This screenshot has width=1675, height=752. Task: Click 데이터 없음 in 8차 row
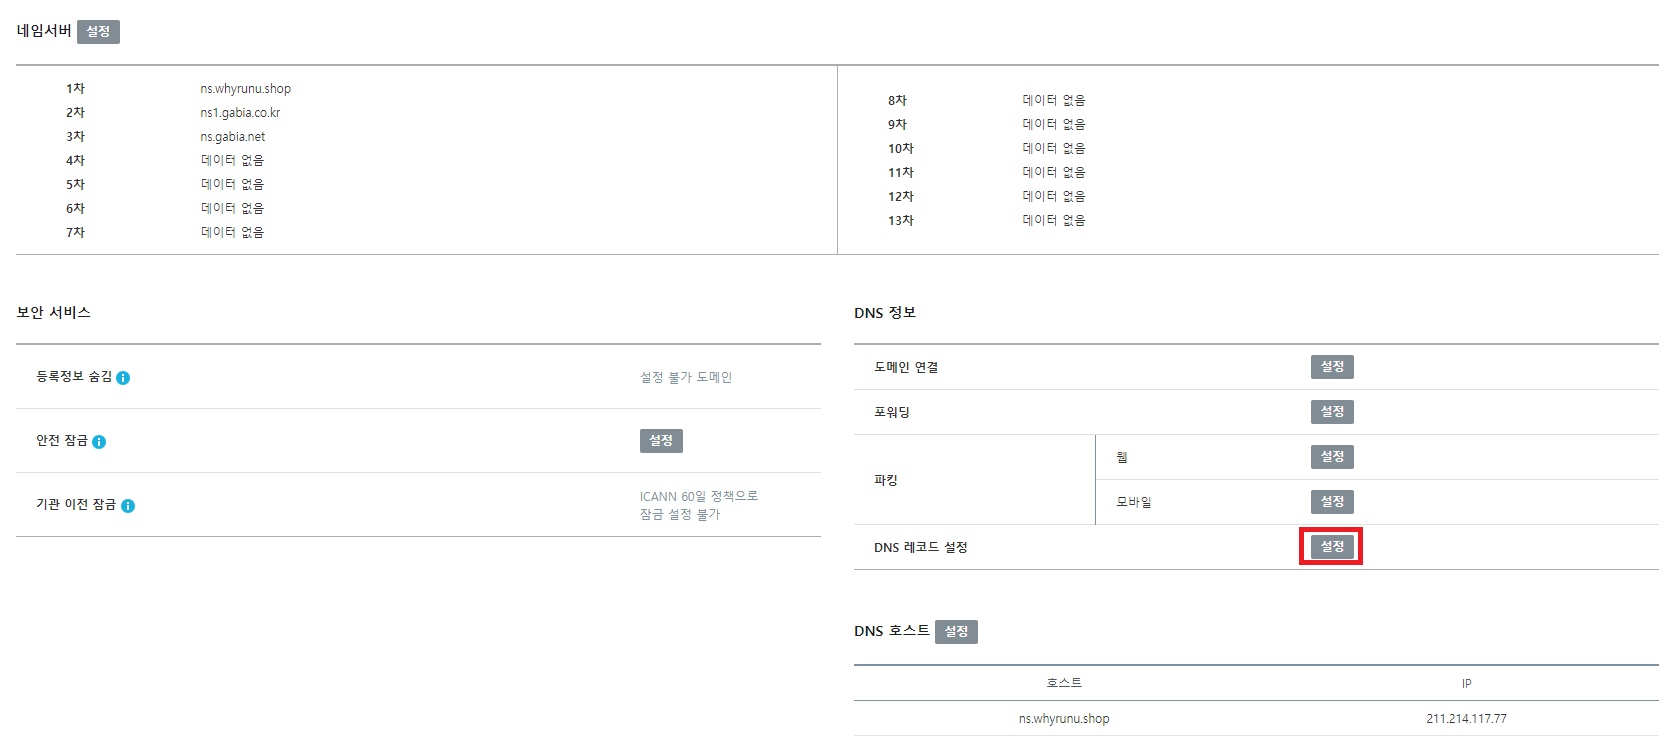pyautogui.click(x=1053, y=100)
